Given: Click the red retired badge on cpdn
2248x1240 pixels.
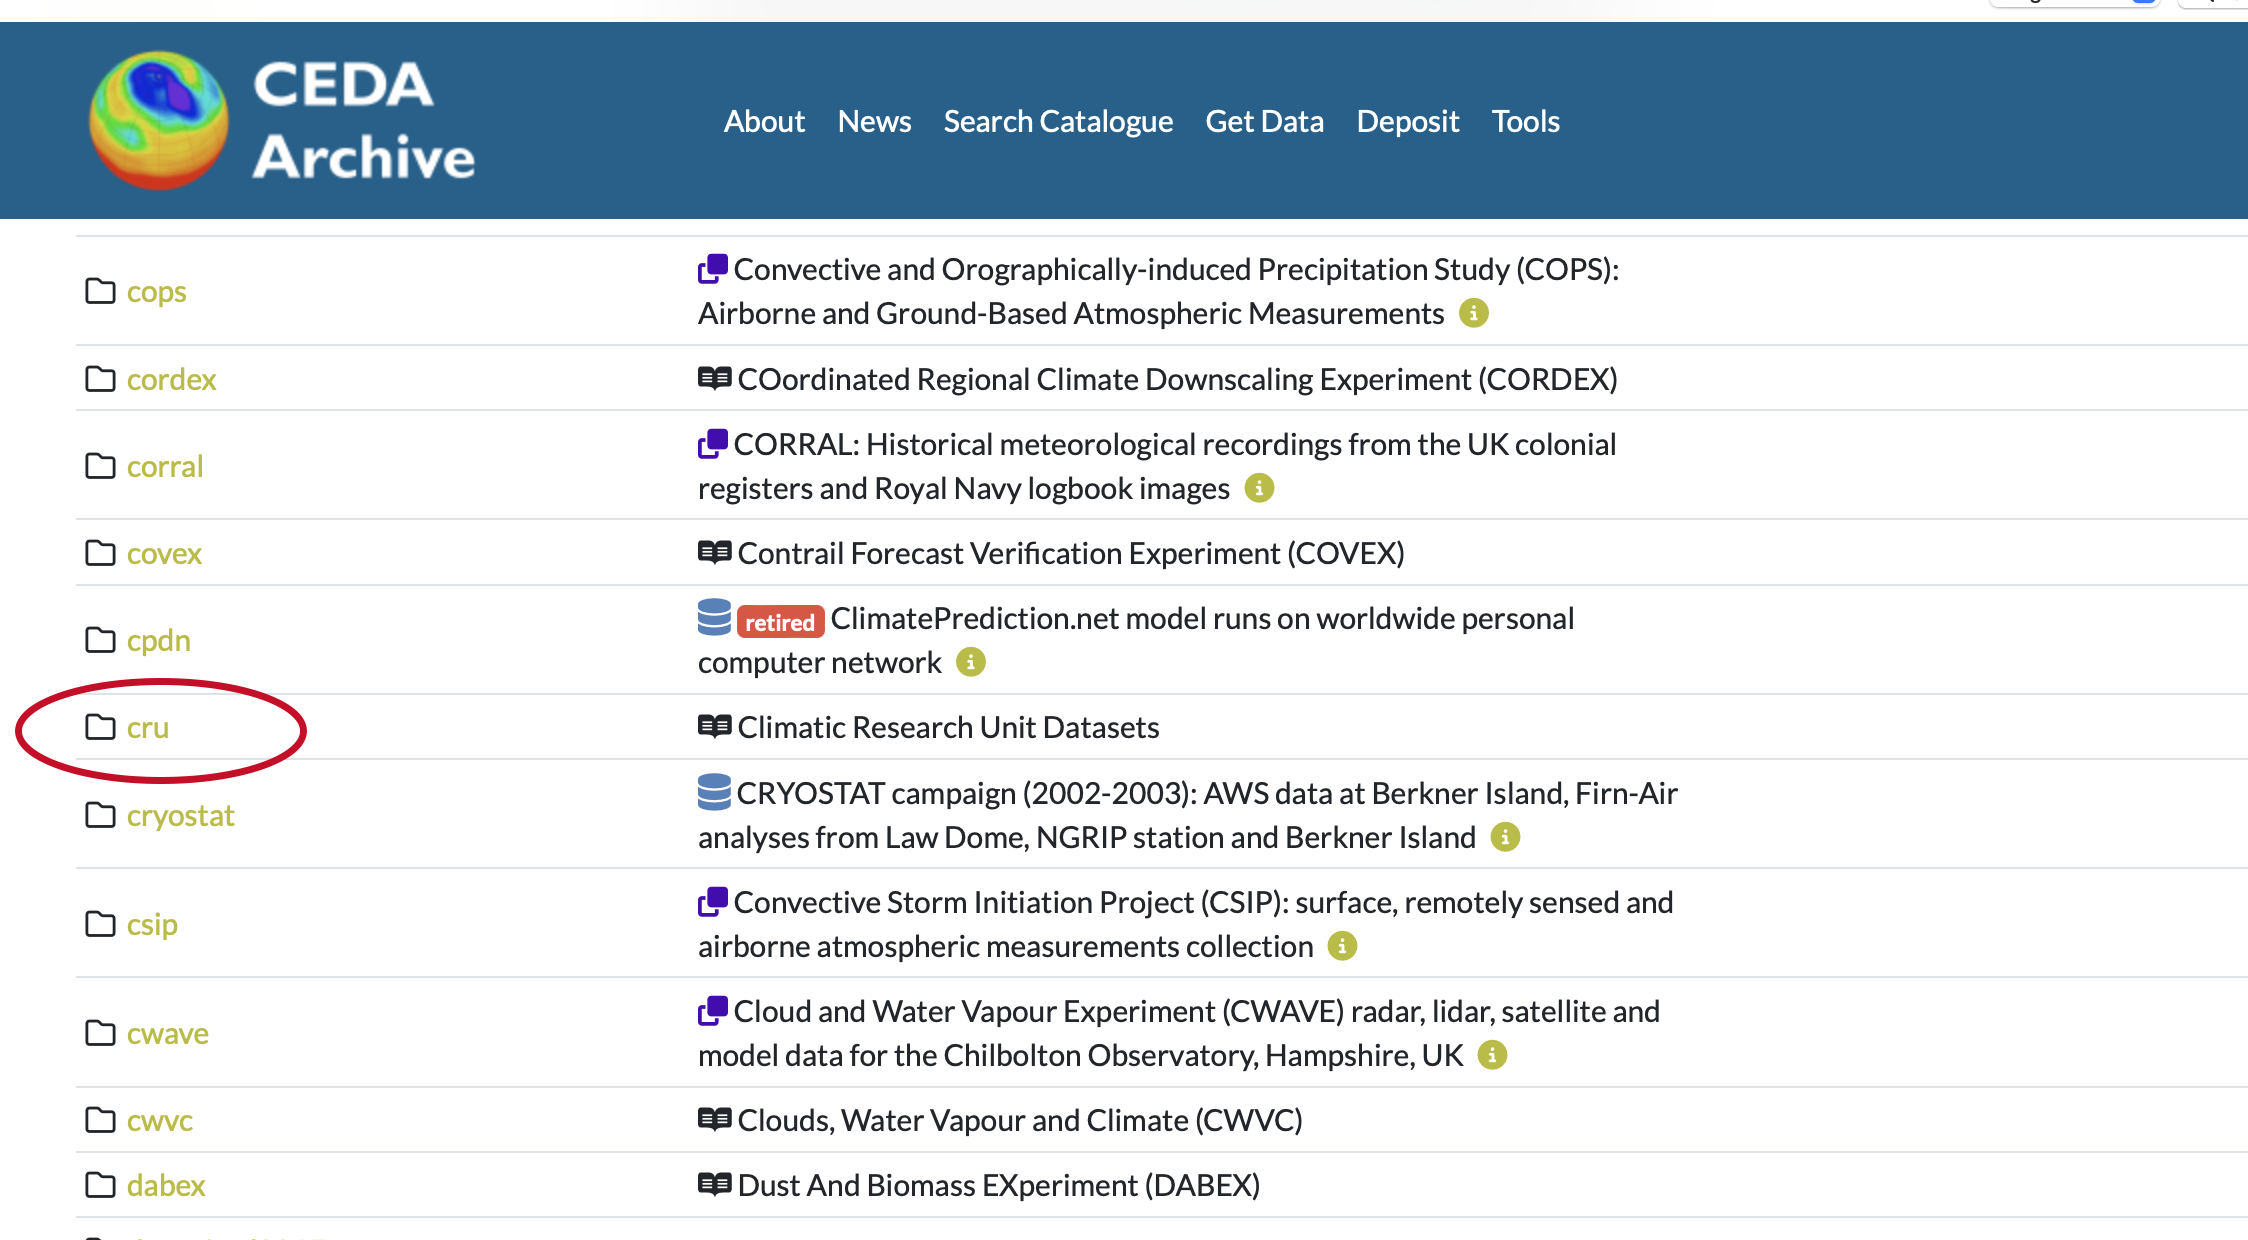Looking at the screenshot, I should point(780,623).
